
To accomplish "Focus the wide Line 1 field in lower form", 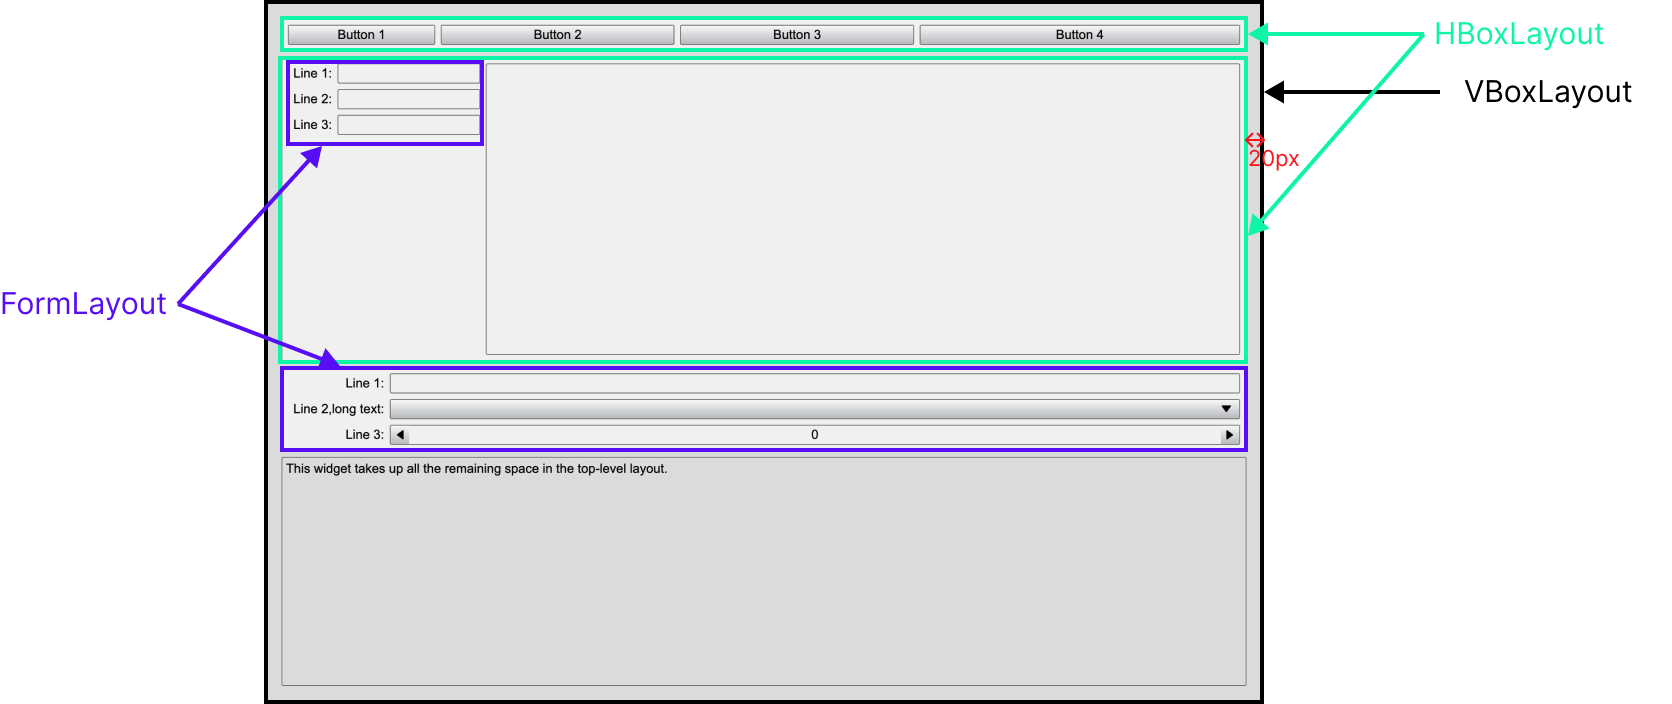I will tap(814, 383).
